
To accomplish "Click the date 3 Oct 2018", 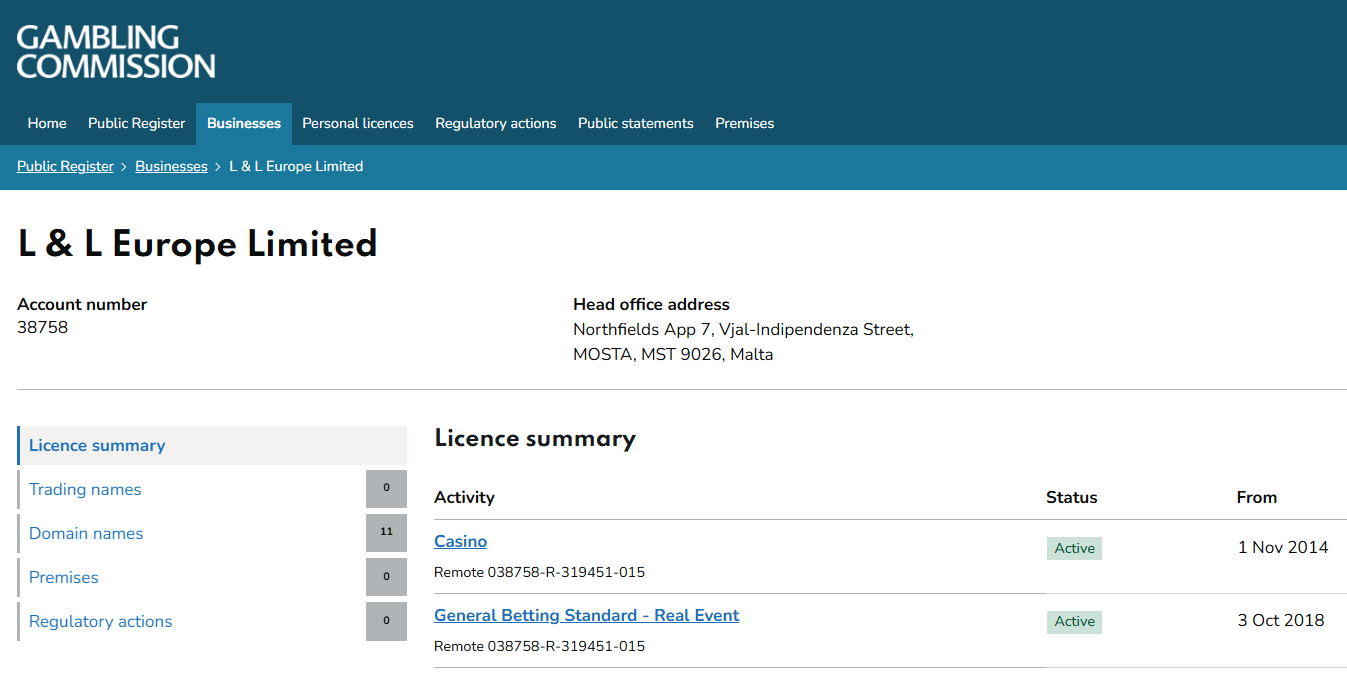I will click(1281, 620).
